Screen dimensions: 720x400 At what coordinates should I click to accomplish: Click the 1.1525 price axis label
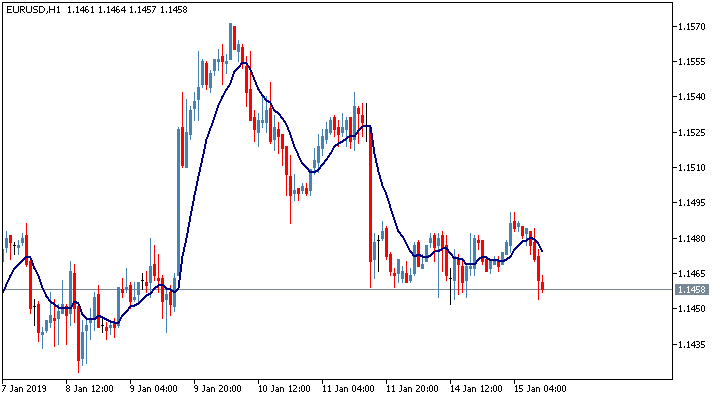click(692, 133)
